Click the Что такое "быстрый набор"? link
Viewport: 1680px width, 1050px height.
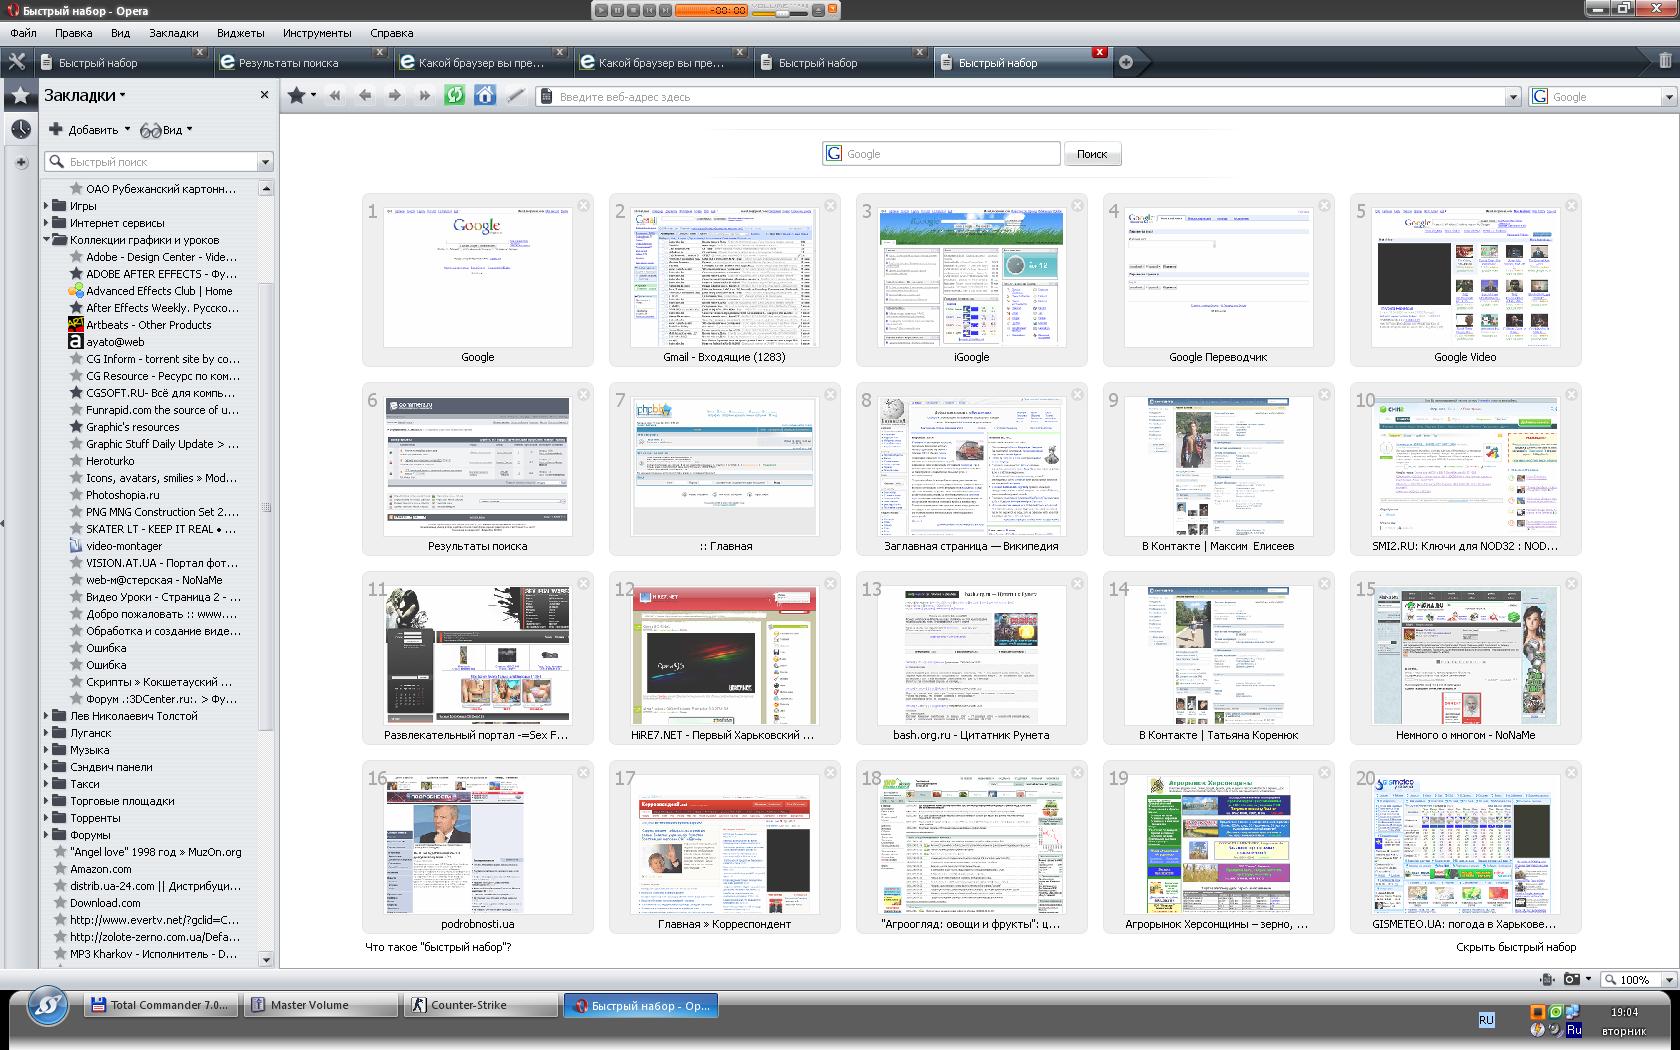(x=438, y=947)
